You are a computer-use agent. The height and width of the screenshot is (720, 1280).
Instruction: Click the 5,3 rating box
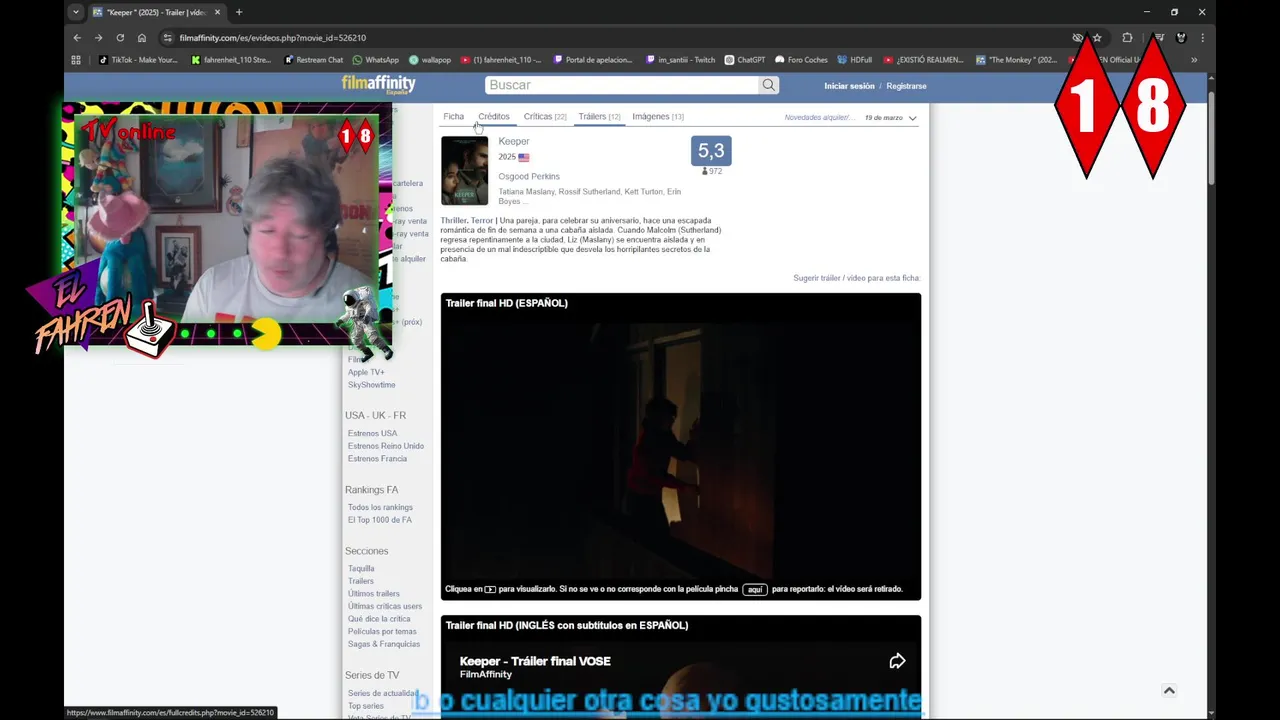tap(711, 151)
